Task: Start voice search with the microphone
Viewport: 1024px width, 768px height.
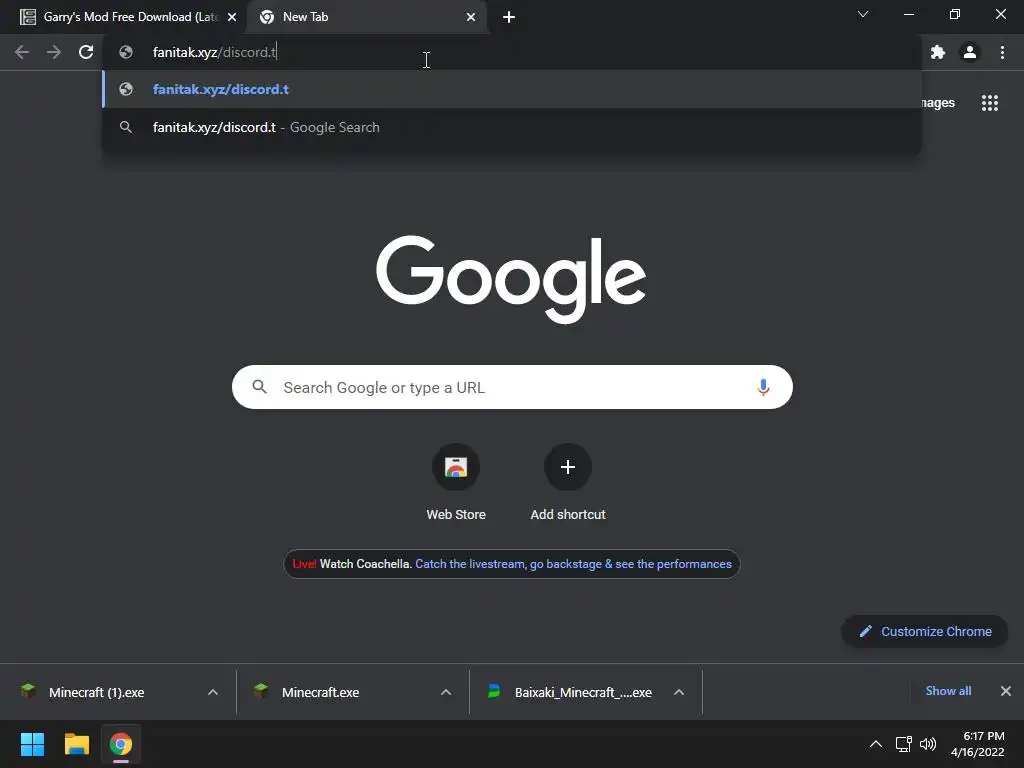Action: 763,387
